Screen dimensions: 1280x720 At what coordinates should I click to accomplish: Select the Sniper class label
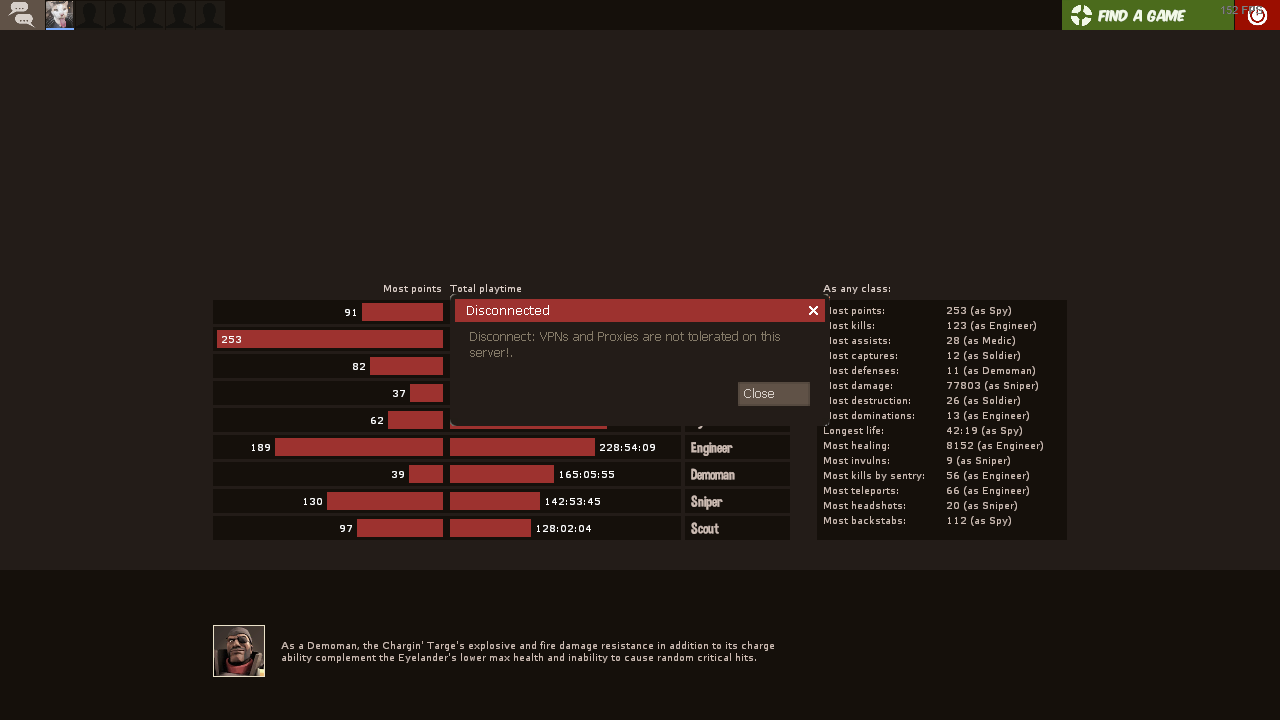point(706,502)
